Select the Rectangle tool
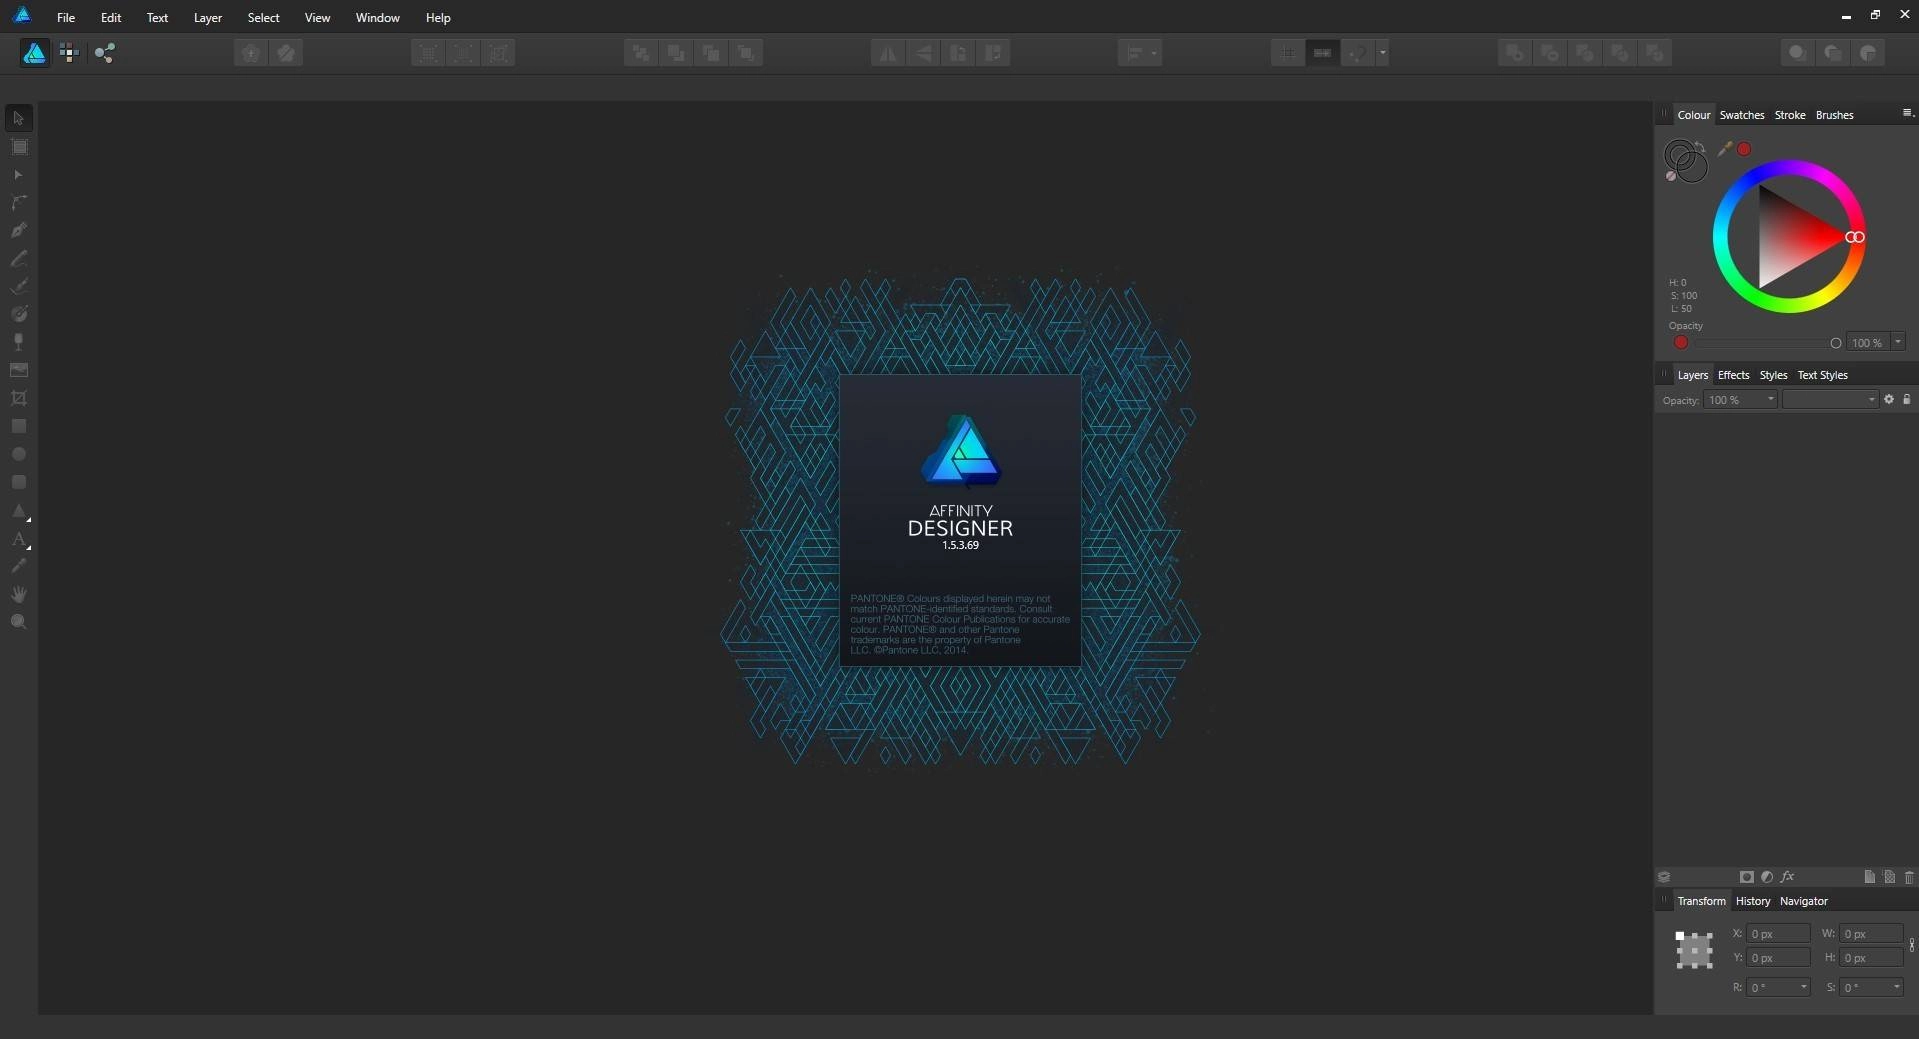The image size is (1919, 1039). click(18, 426)
